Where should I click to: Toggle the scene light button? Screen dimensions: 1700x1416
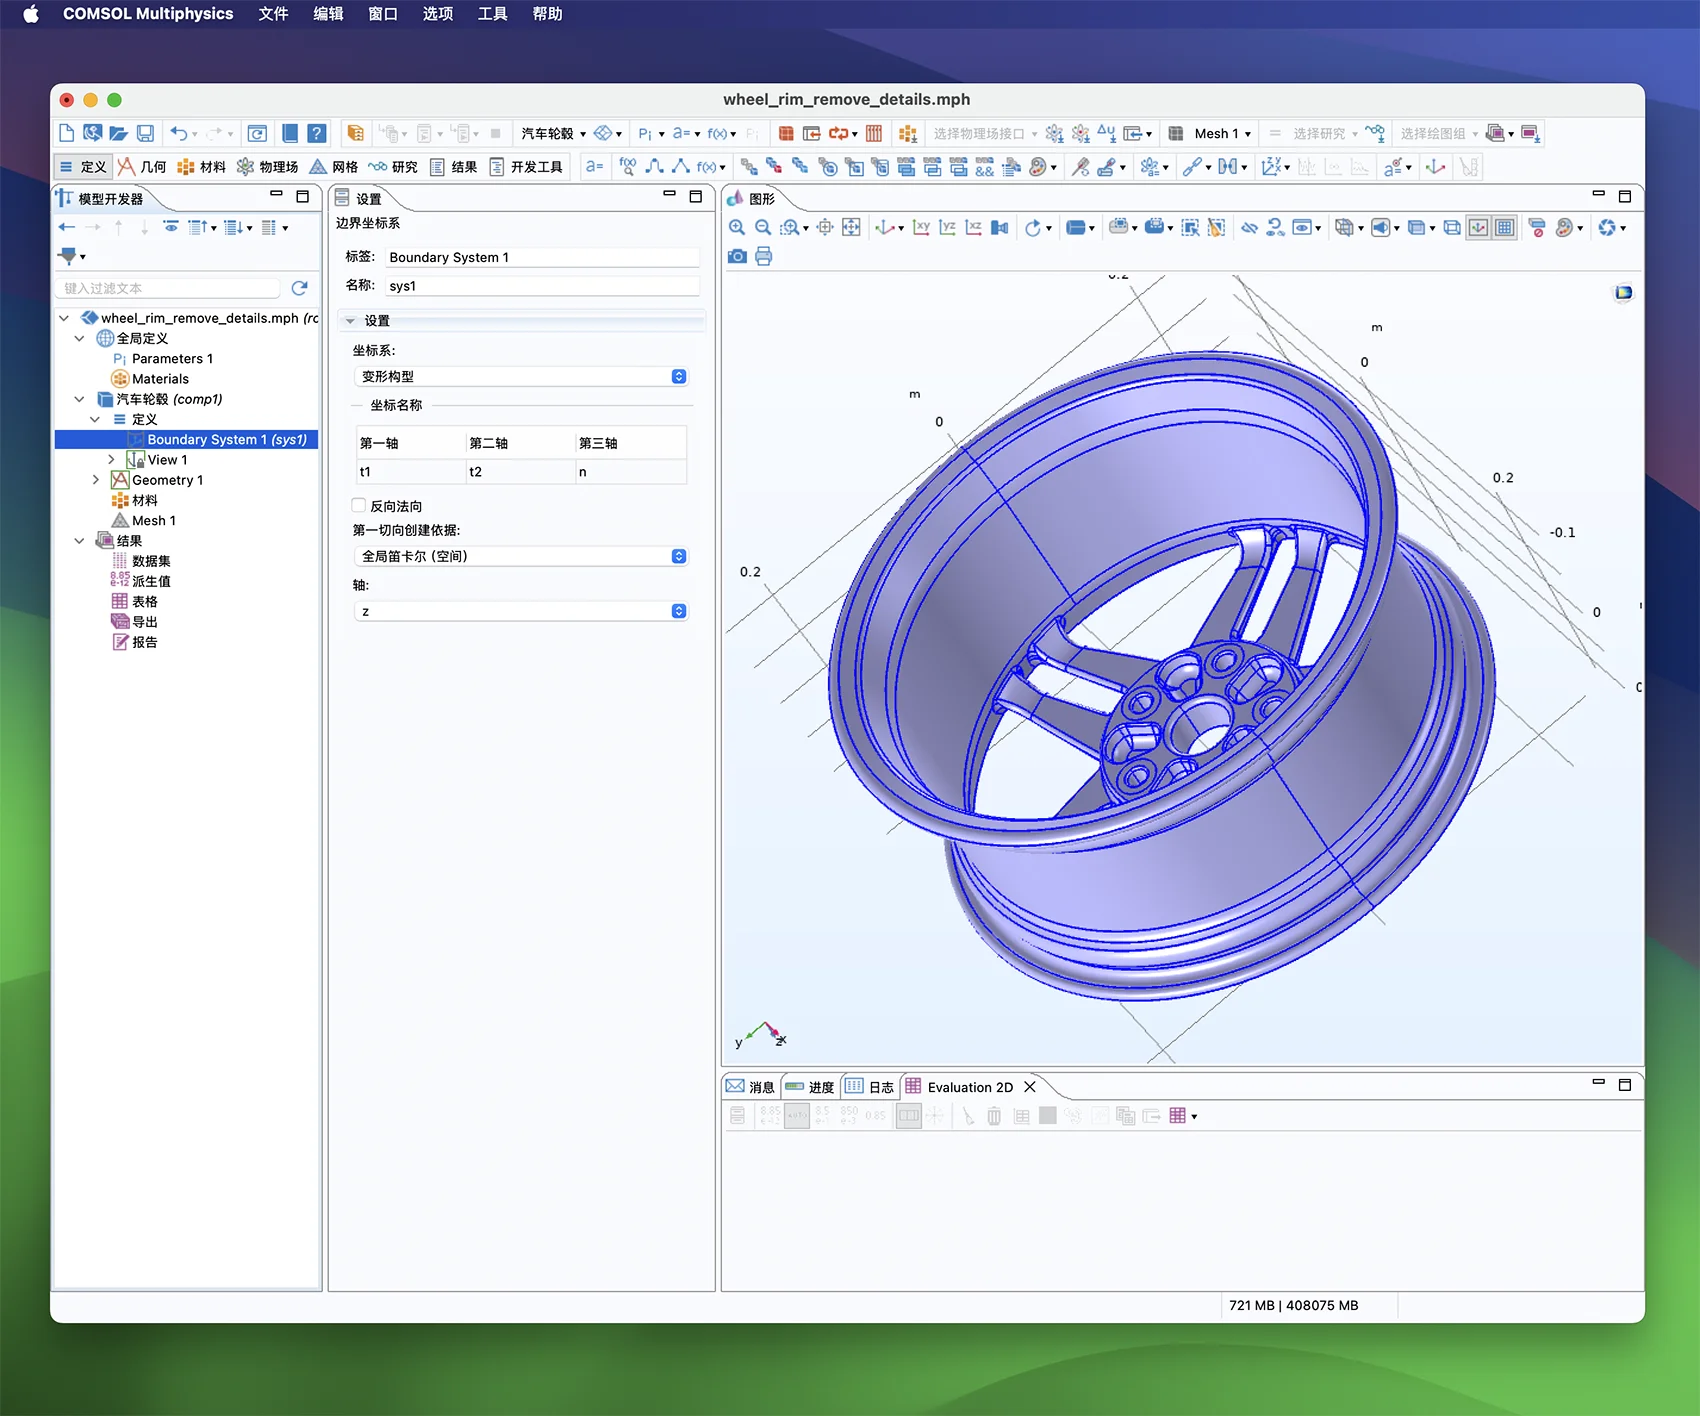(1381, 228)
